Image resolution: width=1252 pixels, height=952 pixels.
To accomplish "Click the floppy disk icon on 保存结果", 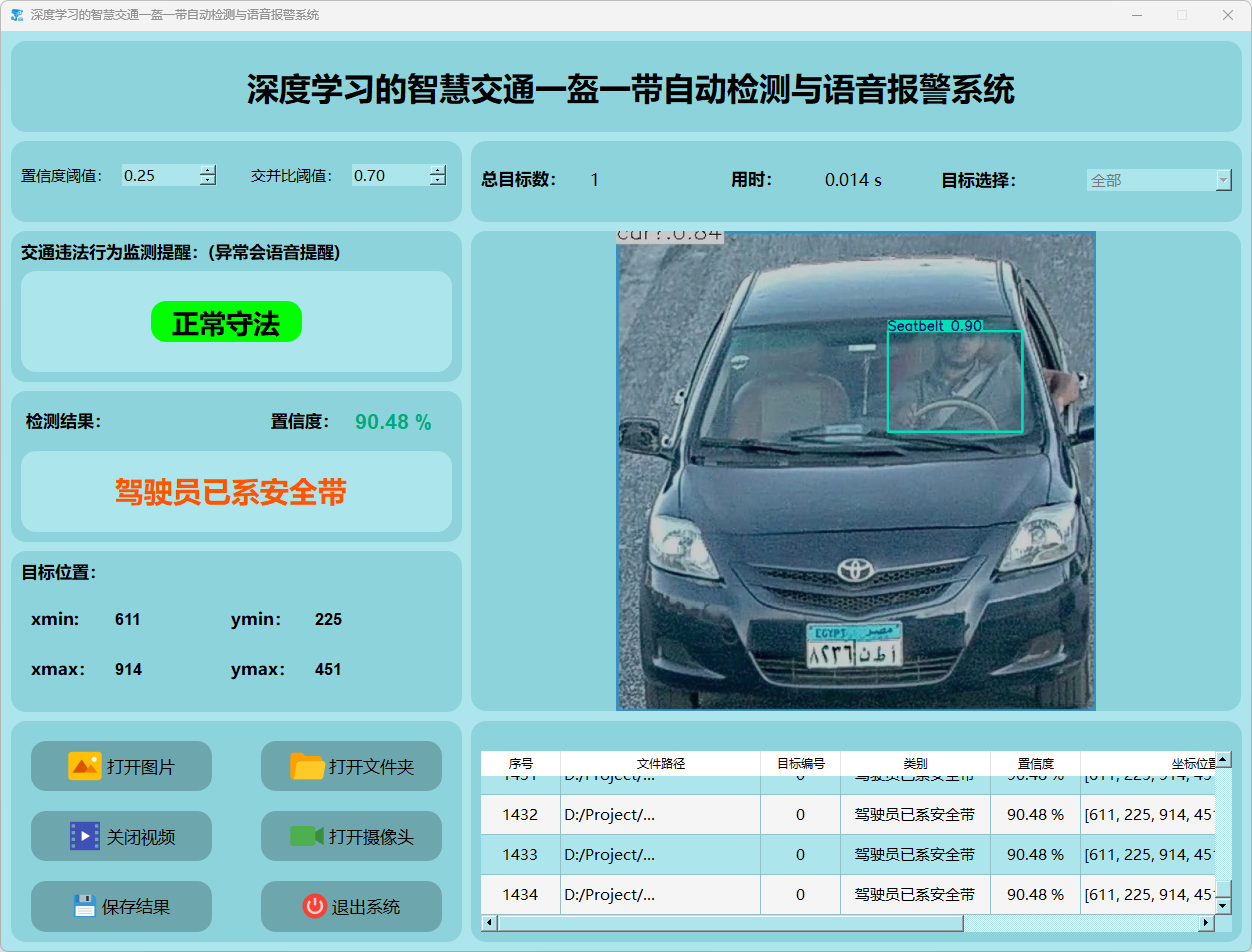I will point(85,906).
